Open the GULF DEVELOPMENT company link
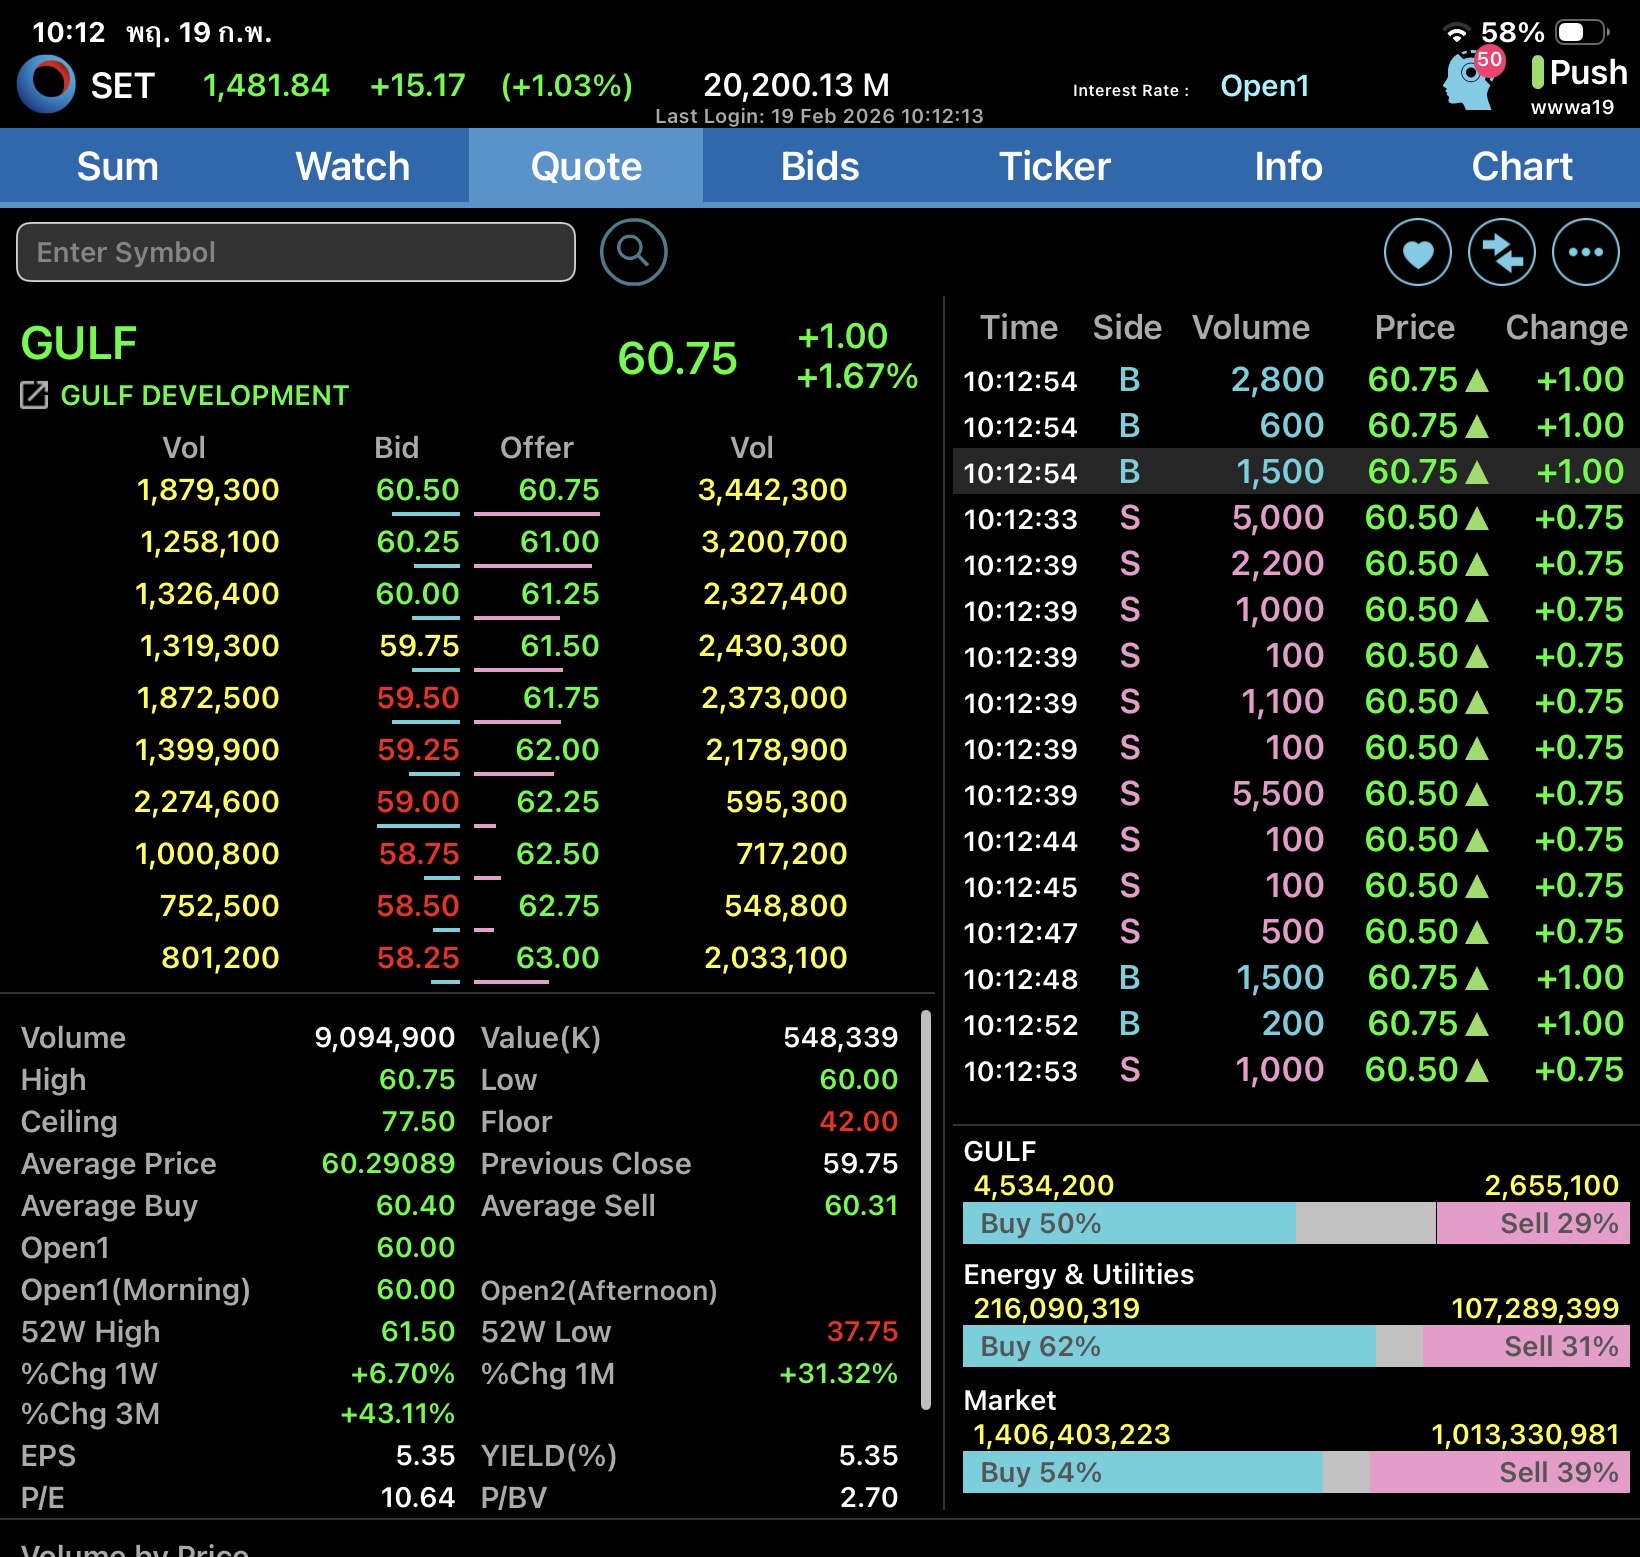Screen dimensions: 1640x1557 click(204, 395)
